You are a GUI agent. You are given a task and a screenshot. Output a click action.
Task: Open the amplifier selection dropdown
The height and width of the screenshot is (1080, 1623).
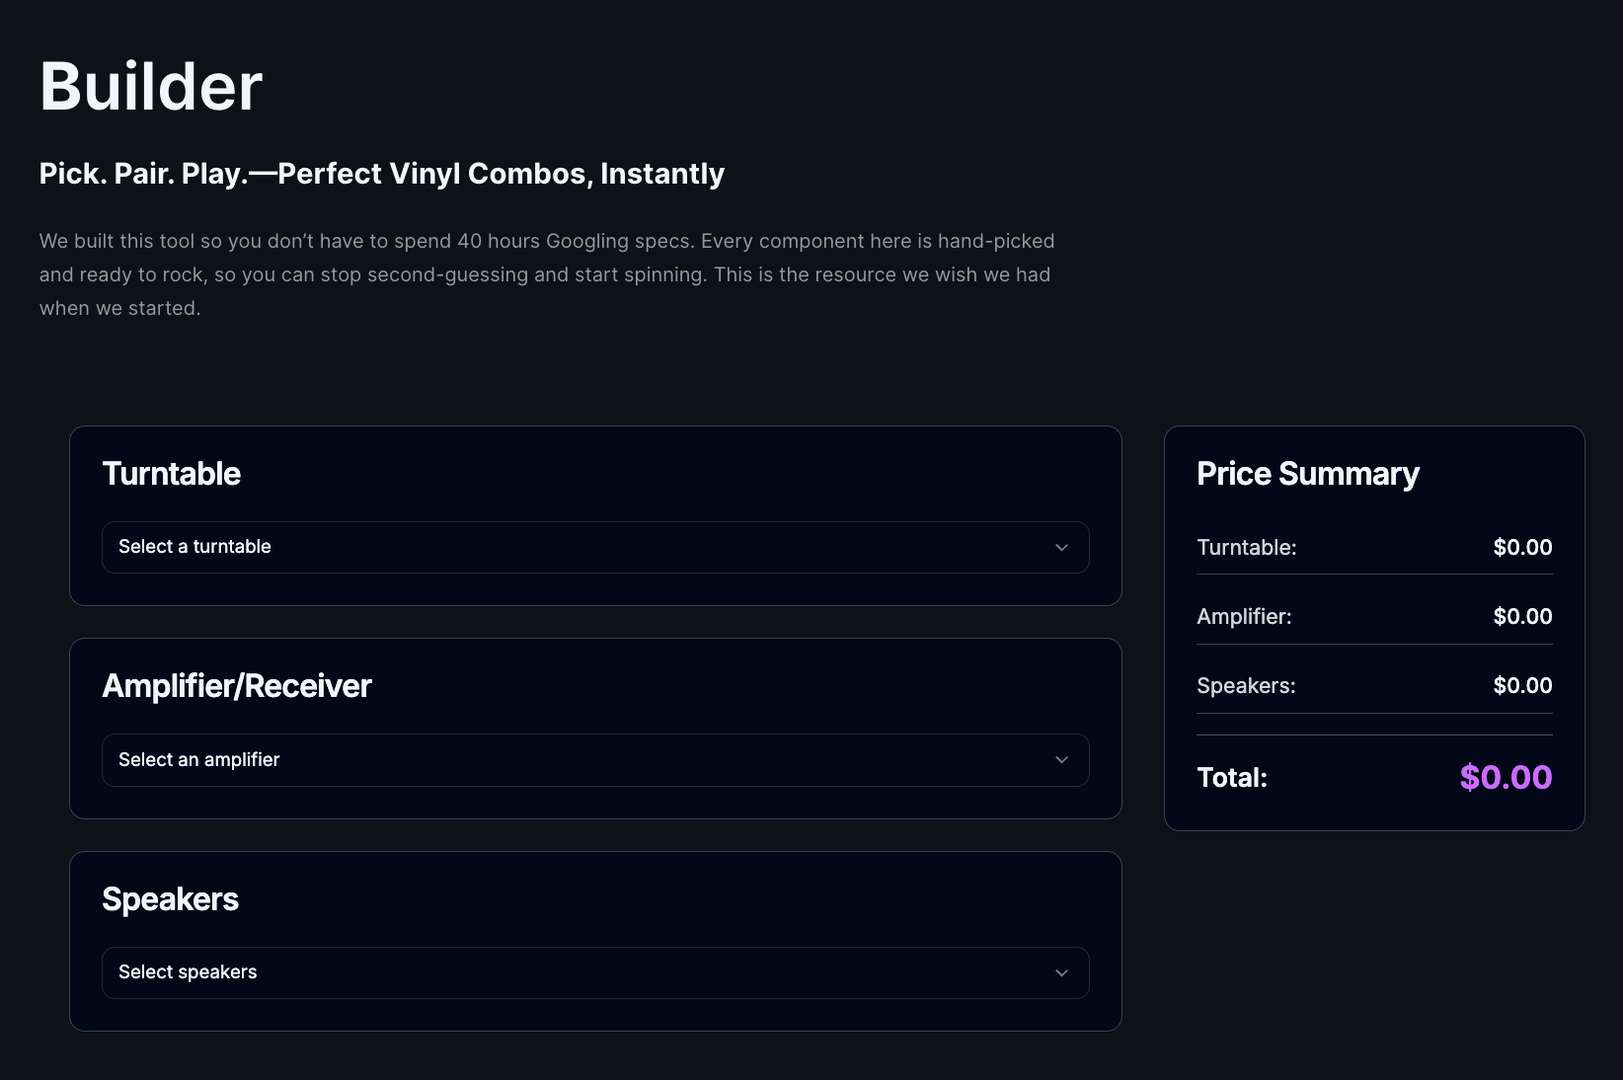pos(595,760)
